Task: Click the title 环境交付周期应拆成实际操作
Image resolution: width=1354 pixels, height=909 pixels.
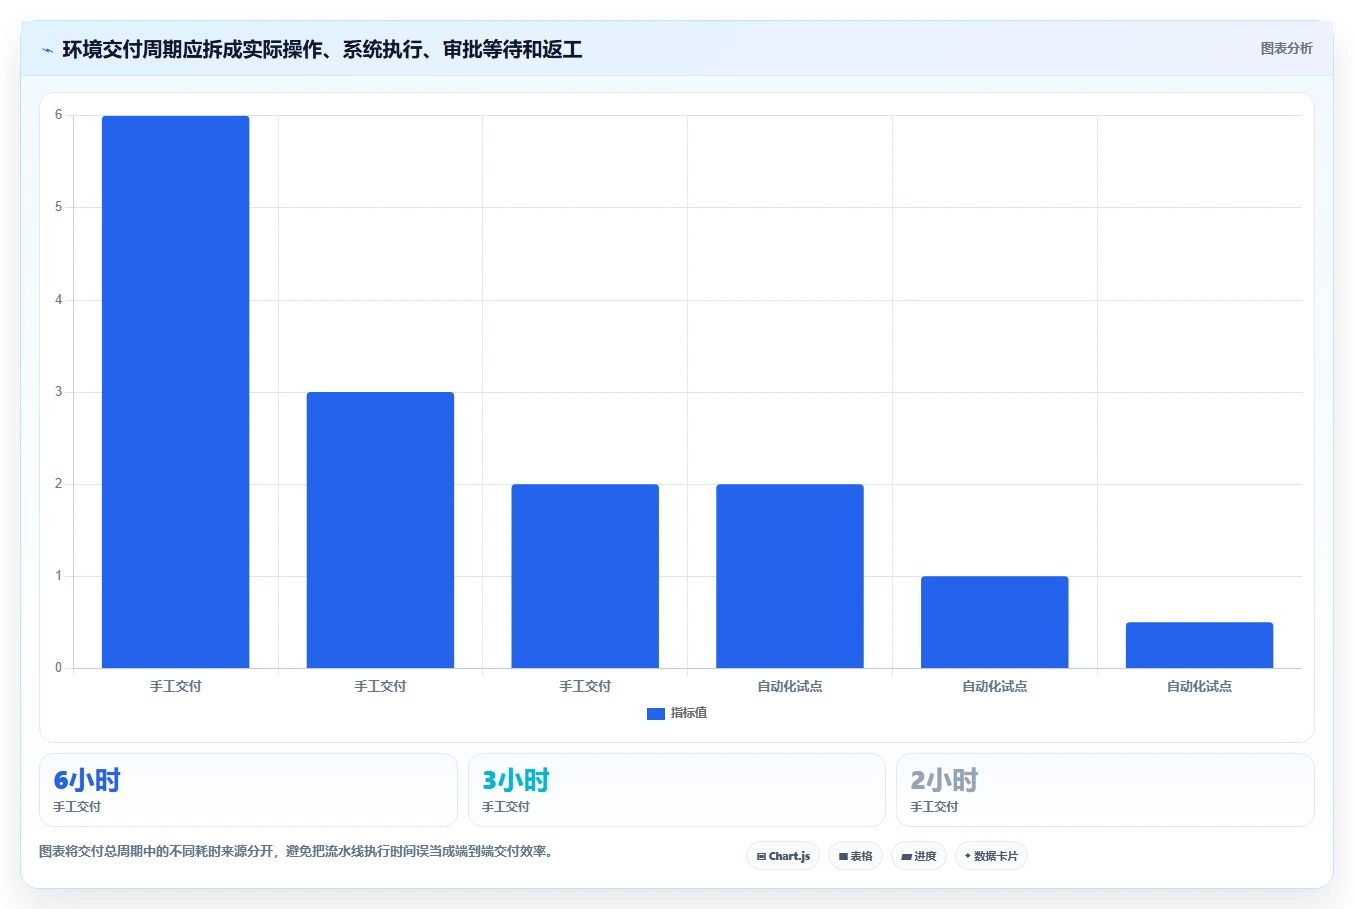Action: (322, 49)
